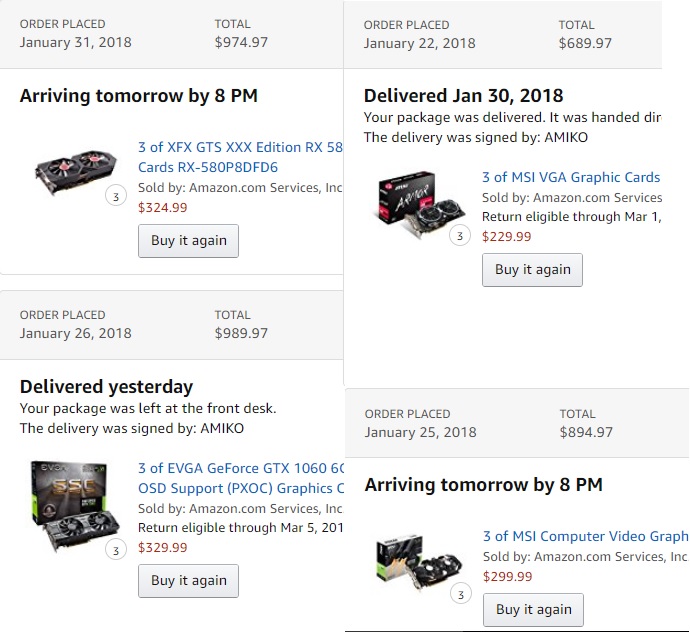
Task: Open the MSI Computer Video Graphics link
Action: click(585, 536)
